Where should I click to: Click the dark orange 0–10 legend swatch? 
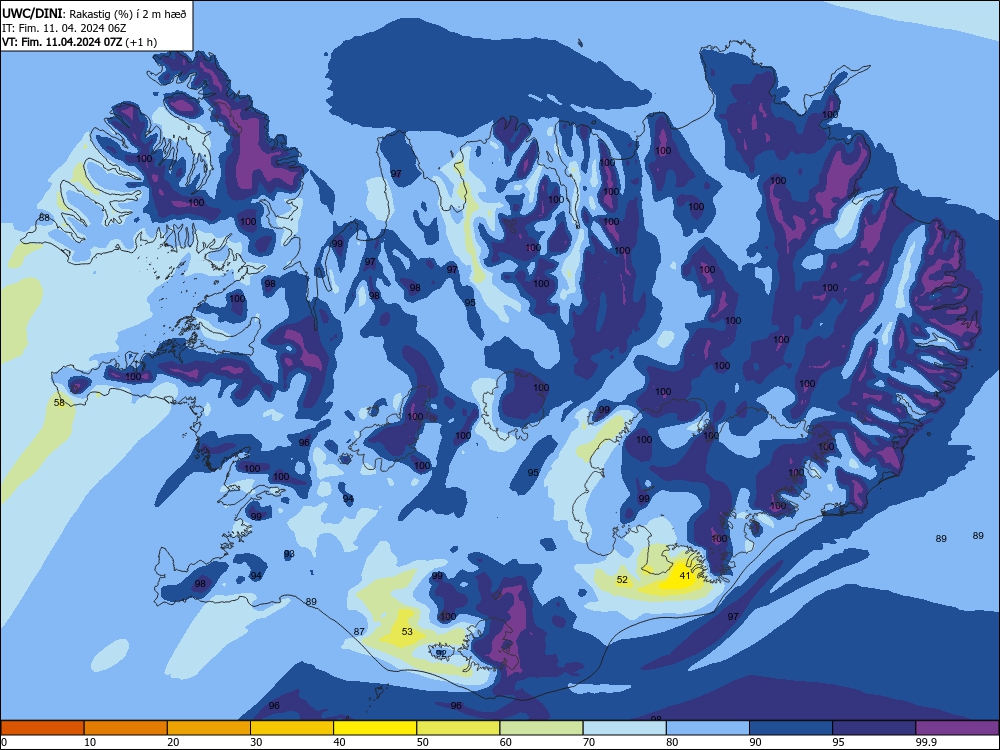tap(42, 728)
